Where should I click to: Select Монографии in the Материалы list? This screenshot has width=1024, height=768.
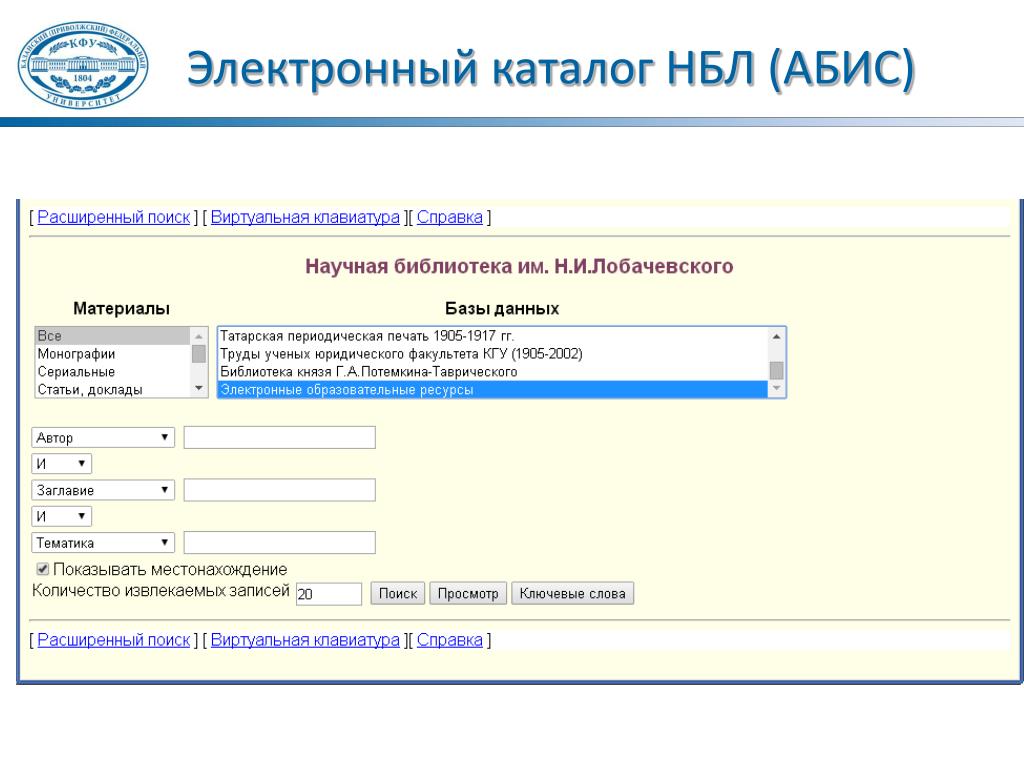tap(112, 354)
